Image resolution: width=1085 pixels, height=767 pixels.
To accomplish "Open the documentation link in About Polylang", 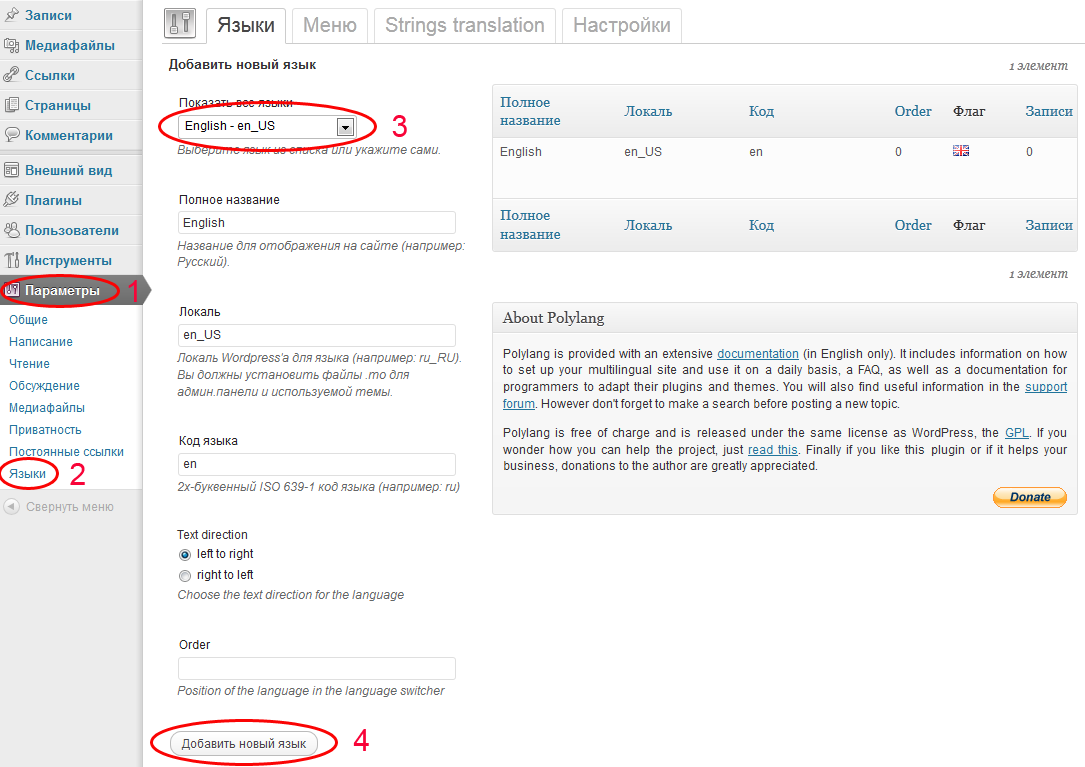I will tap(757, 354).
